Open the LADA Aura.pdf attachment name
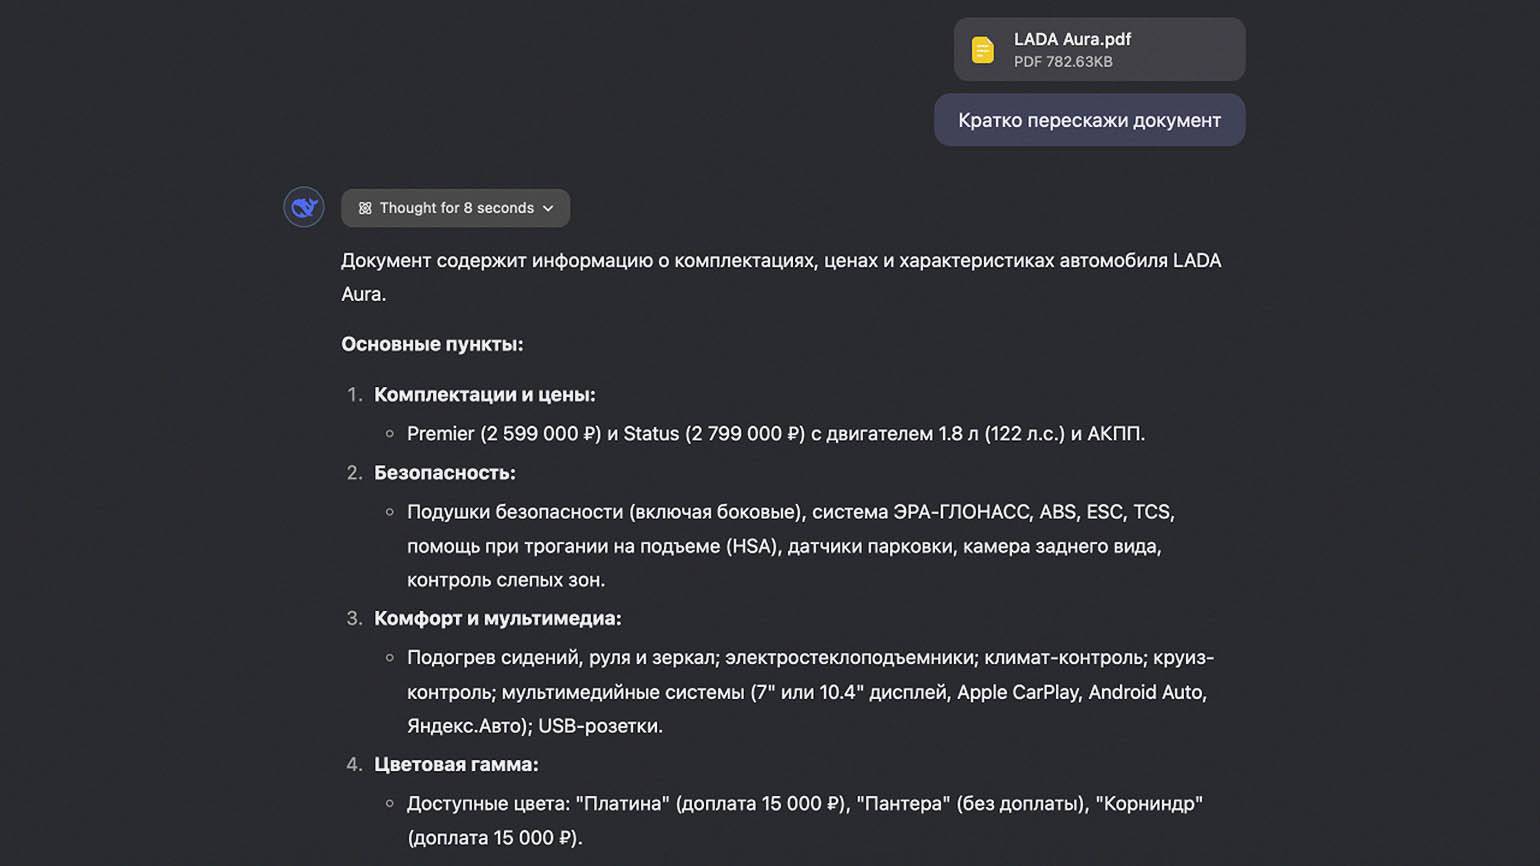Screen dimensions: 1540x866 coord(1072,39)
